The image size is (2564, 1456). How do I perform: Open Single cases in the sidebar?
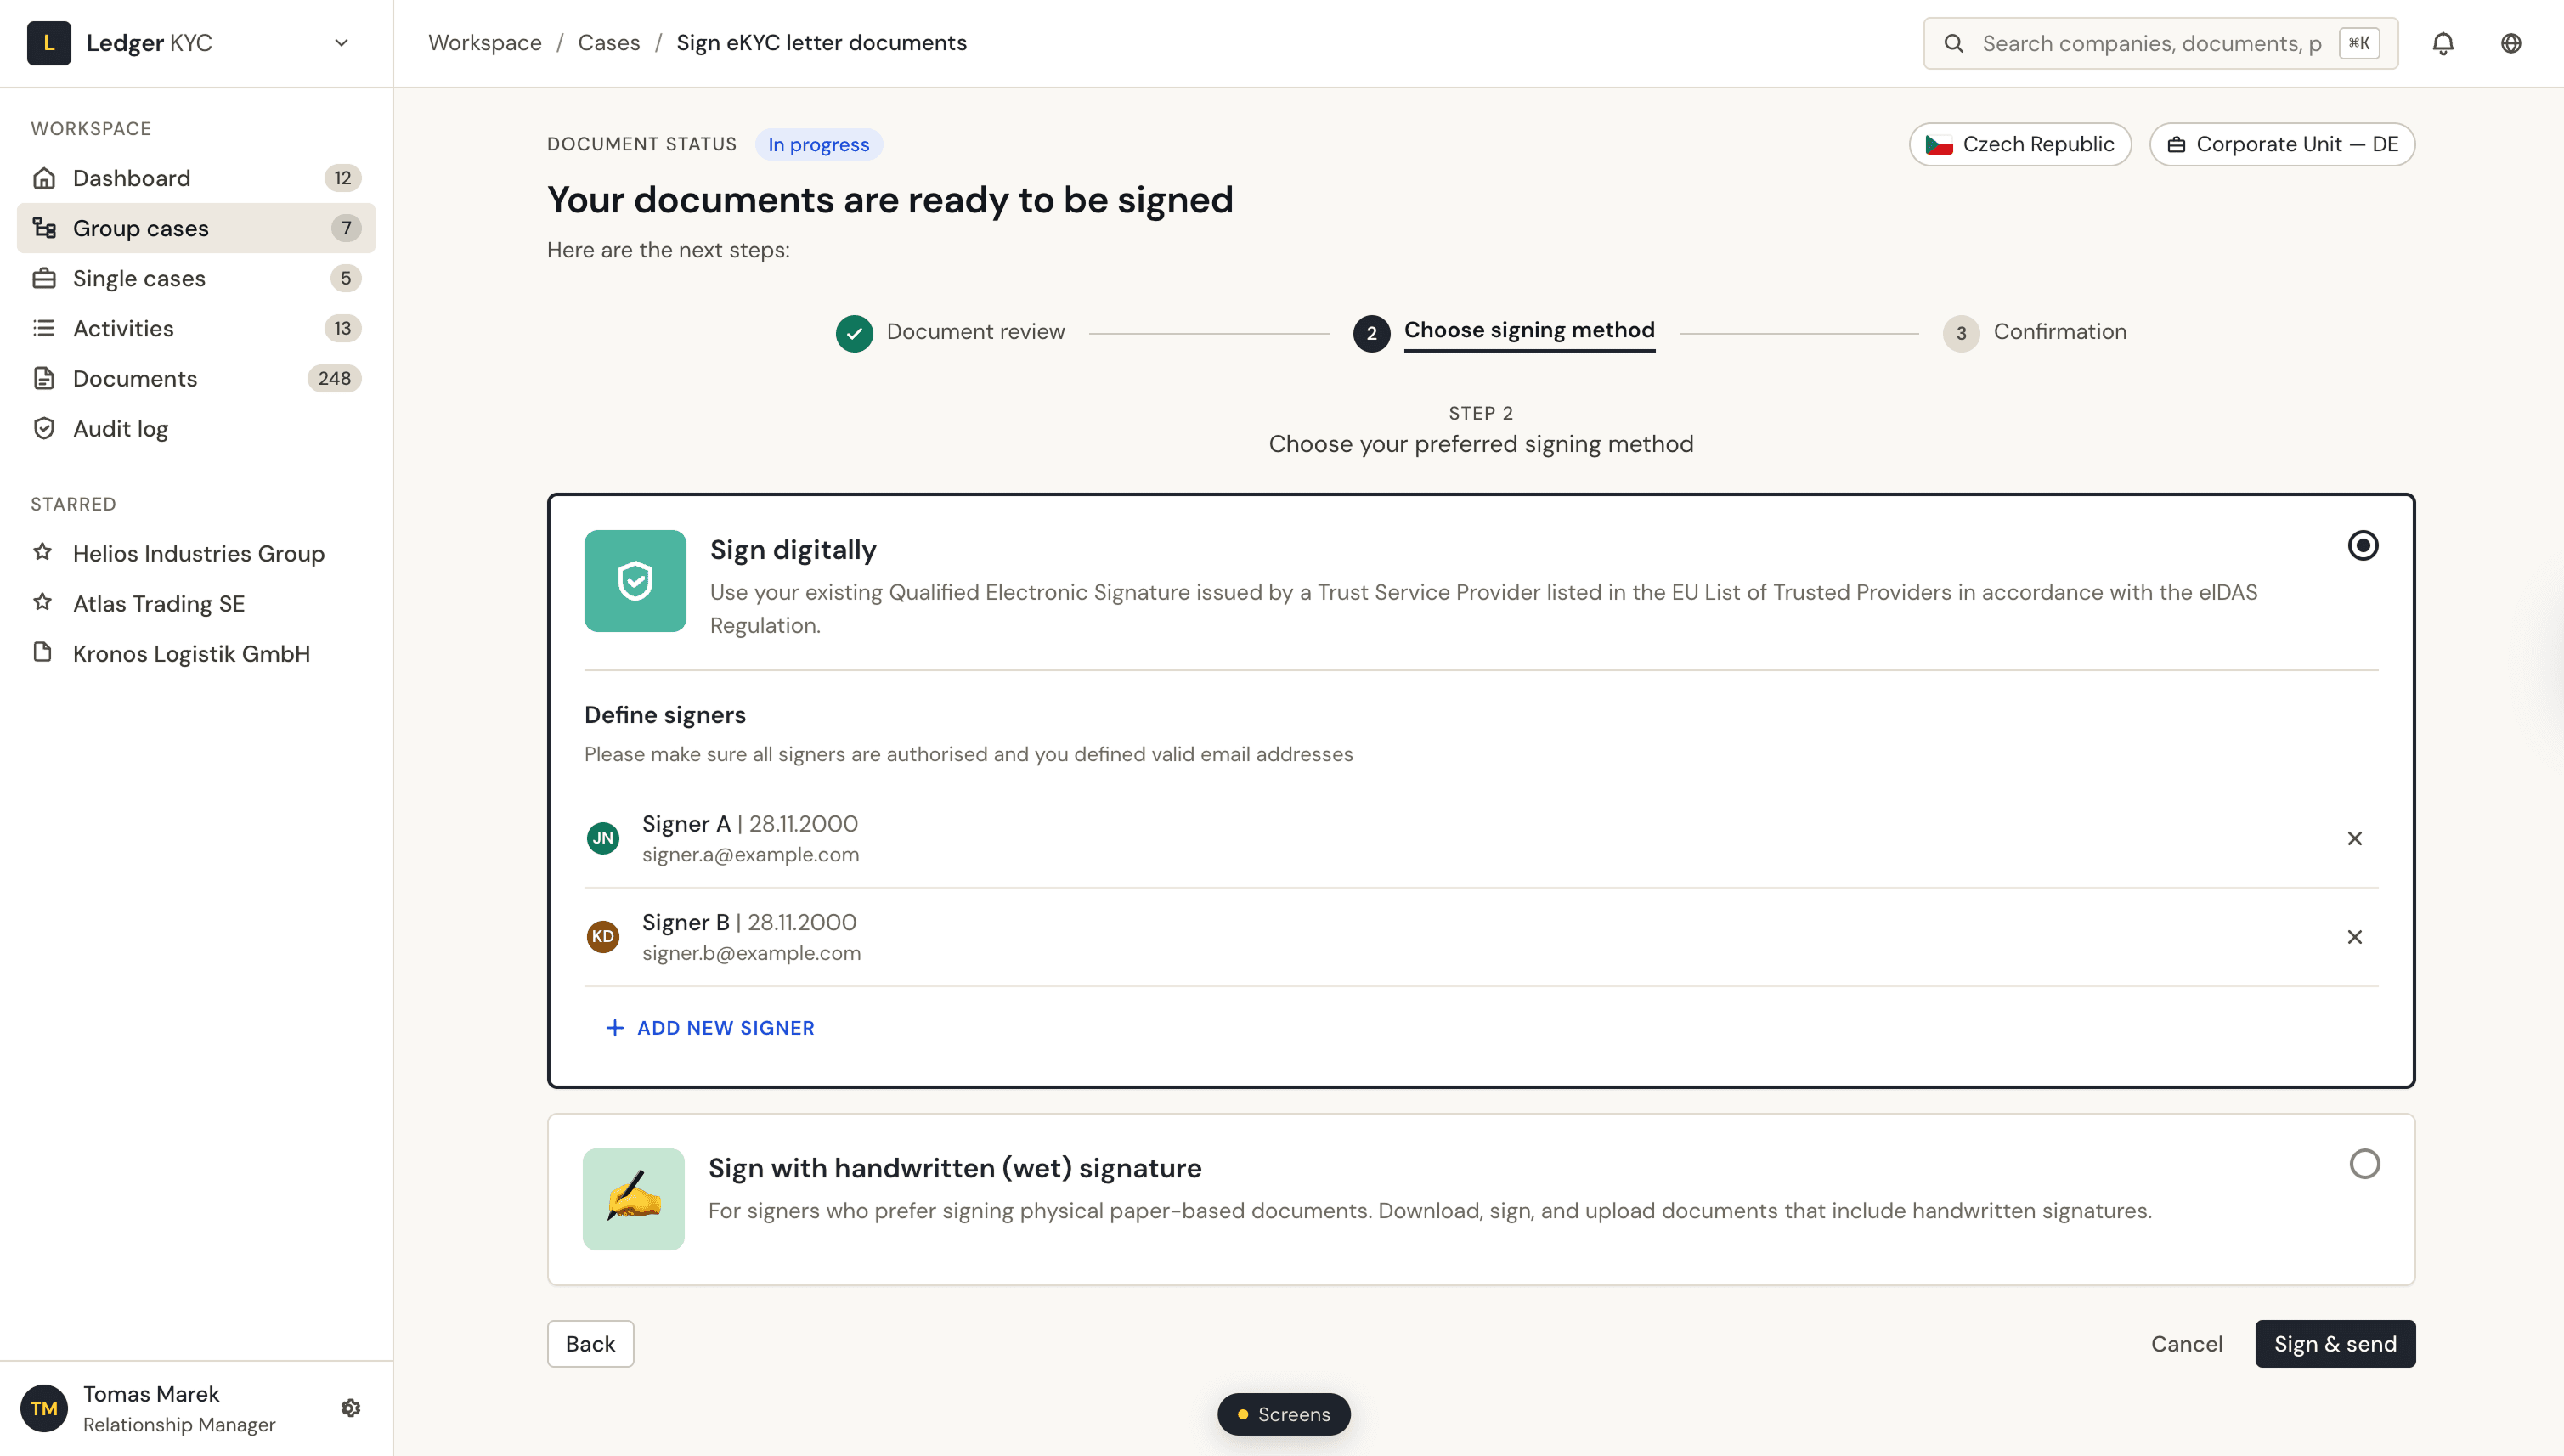139,278
